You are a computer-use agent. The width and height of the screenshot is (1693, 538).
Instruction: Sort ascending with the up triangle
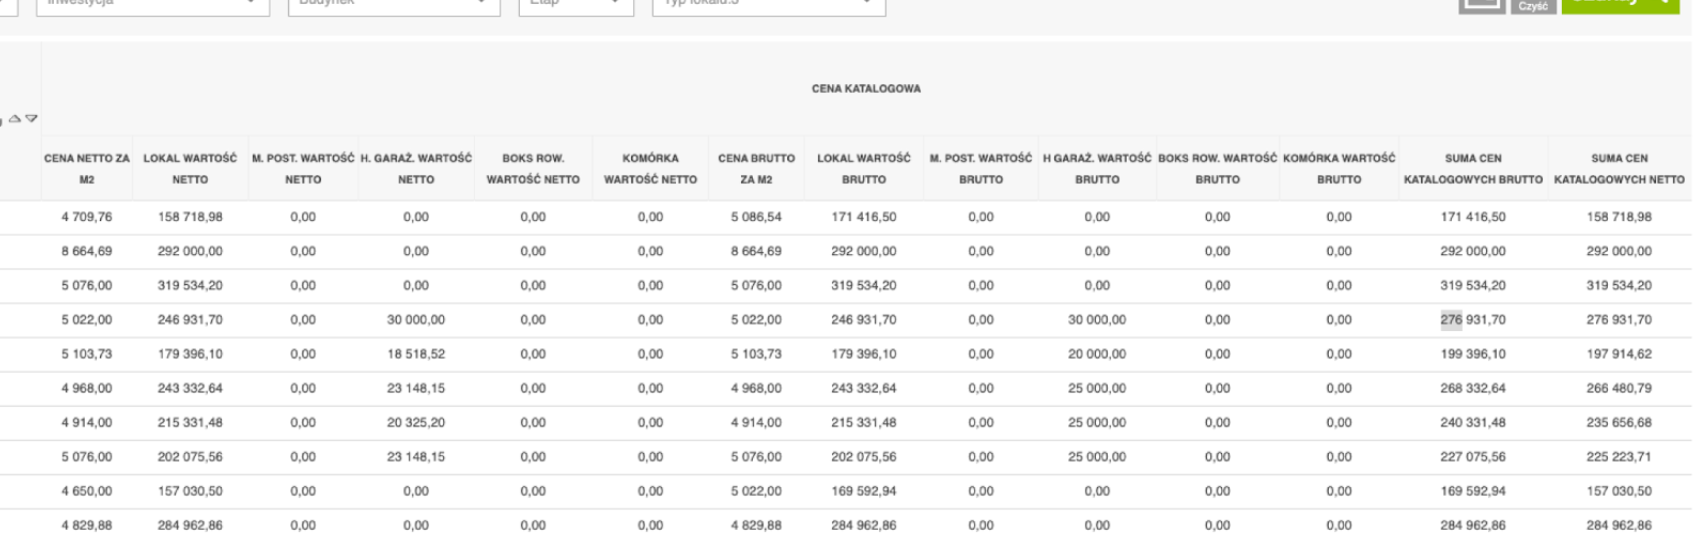[x=15, y=119]
